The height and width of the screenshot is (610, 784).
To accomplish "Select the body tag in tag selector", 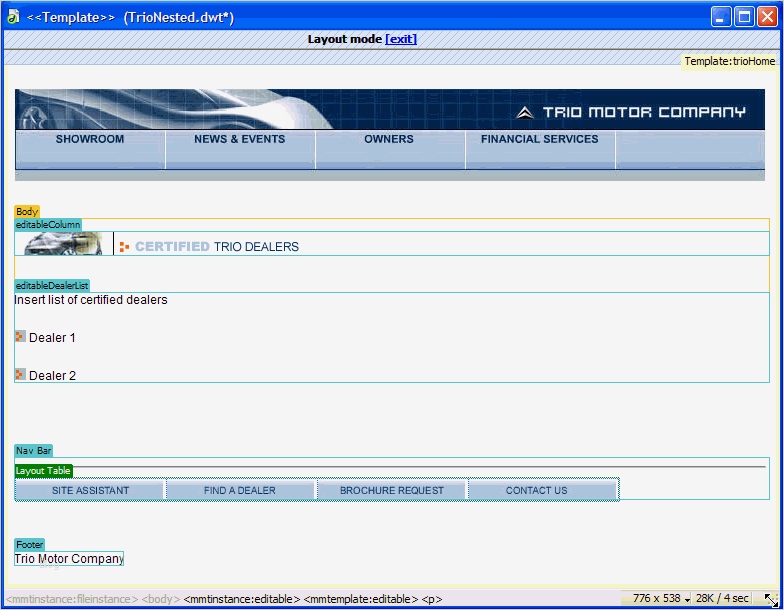I will coord(160,599).
